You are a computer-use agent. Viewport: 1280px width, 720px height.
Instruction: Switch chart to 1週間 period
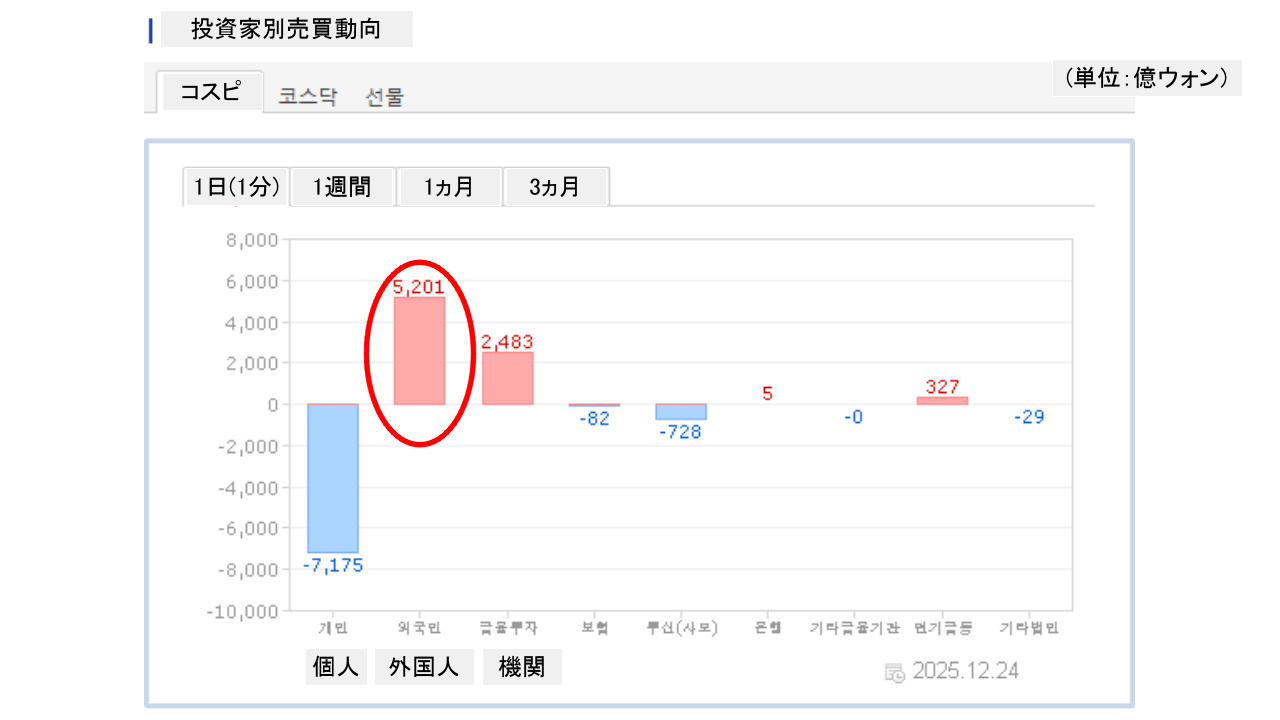click(x=342, y=187)
